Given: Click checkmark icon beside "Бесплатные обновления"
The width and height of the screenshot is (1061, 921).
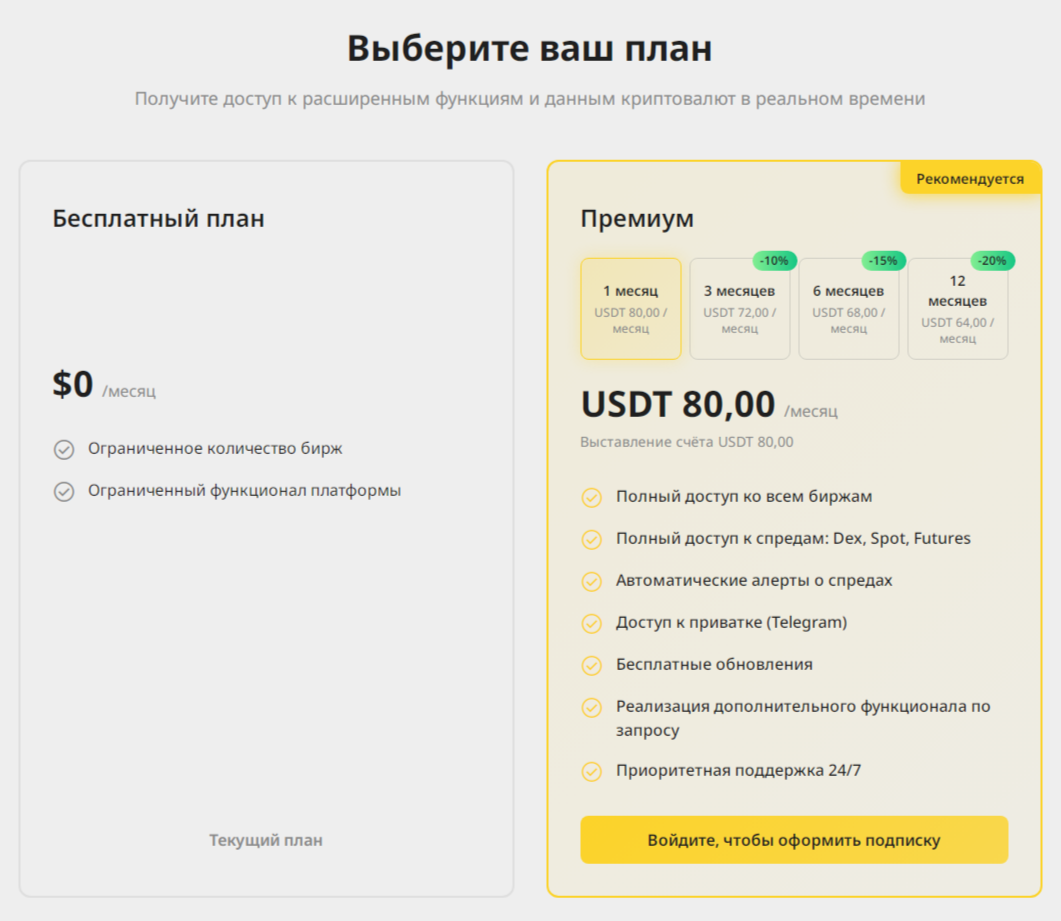Looking at the screenshot, I should (x=592, y=665).
